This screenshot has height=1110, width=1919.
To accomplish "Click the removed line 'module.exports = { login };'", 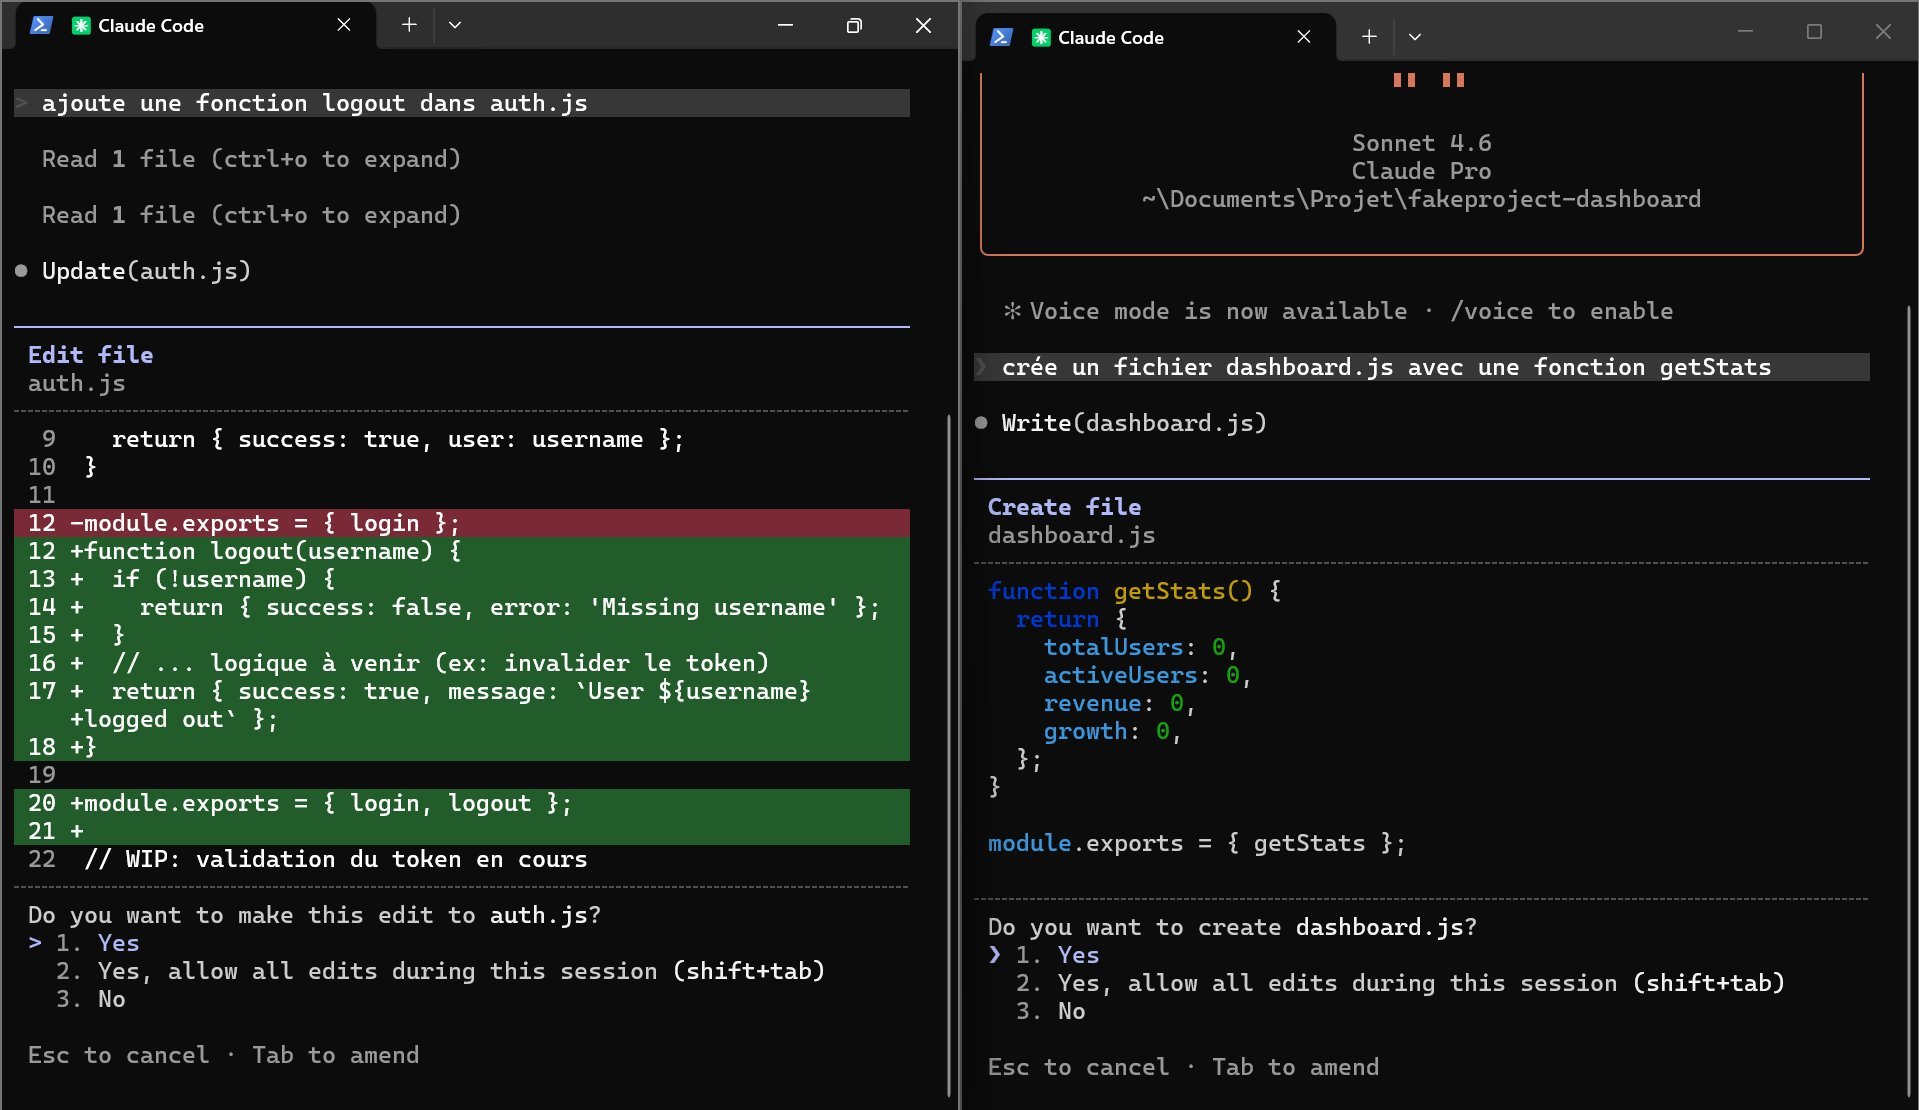I will tap(462, 523).
